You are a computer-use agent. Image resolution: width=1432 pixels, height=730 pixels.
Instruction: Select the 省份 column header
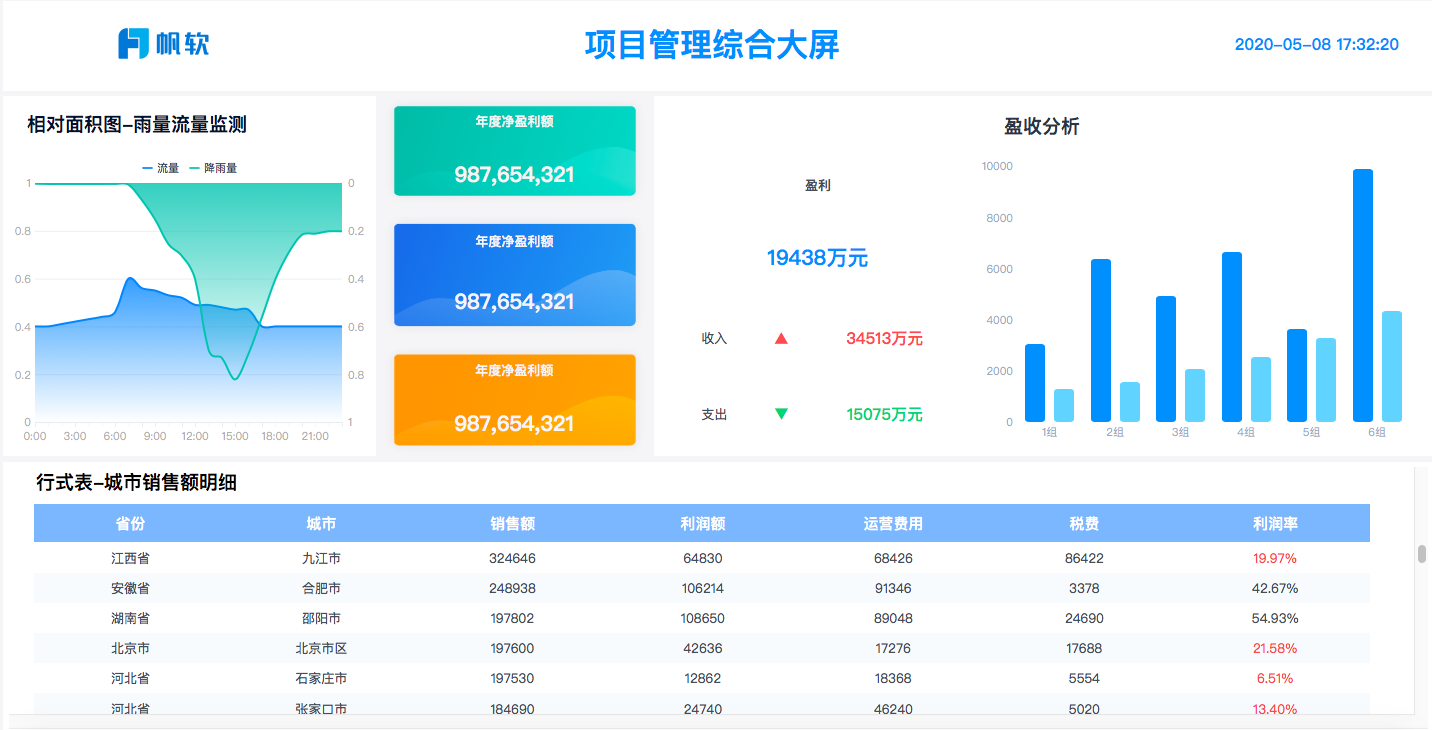130,523
